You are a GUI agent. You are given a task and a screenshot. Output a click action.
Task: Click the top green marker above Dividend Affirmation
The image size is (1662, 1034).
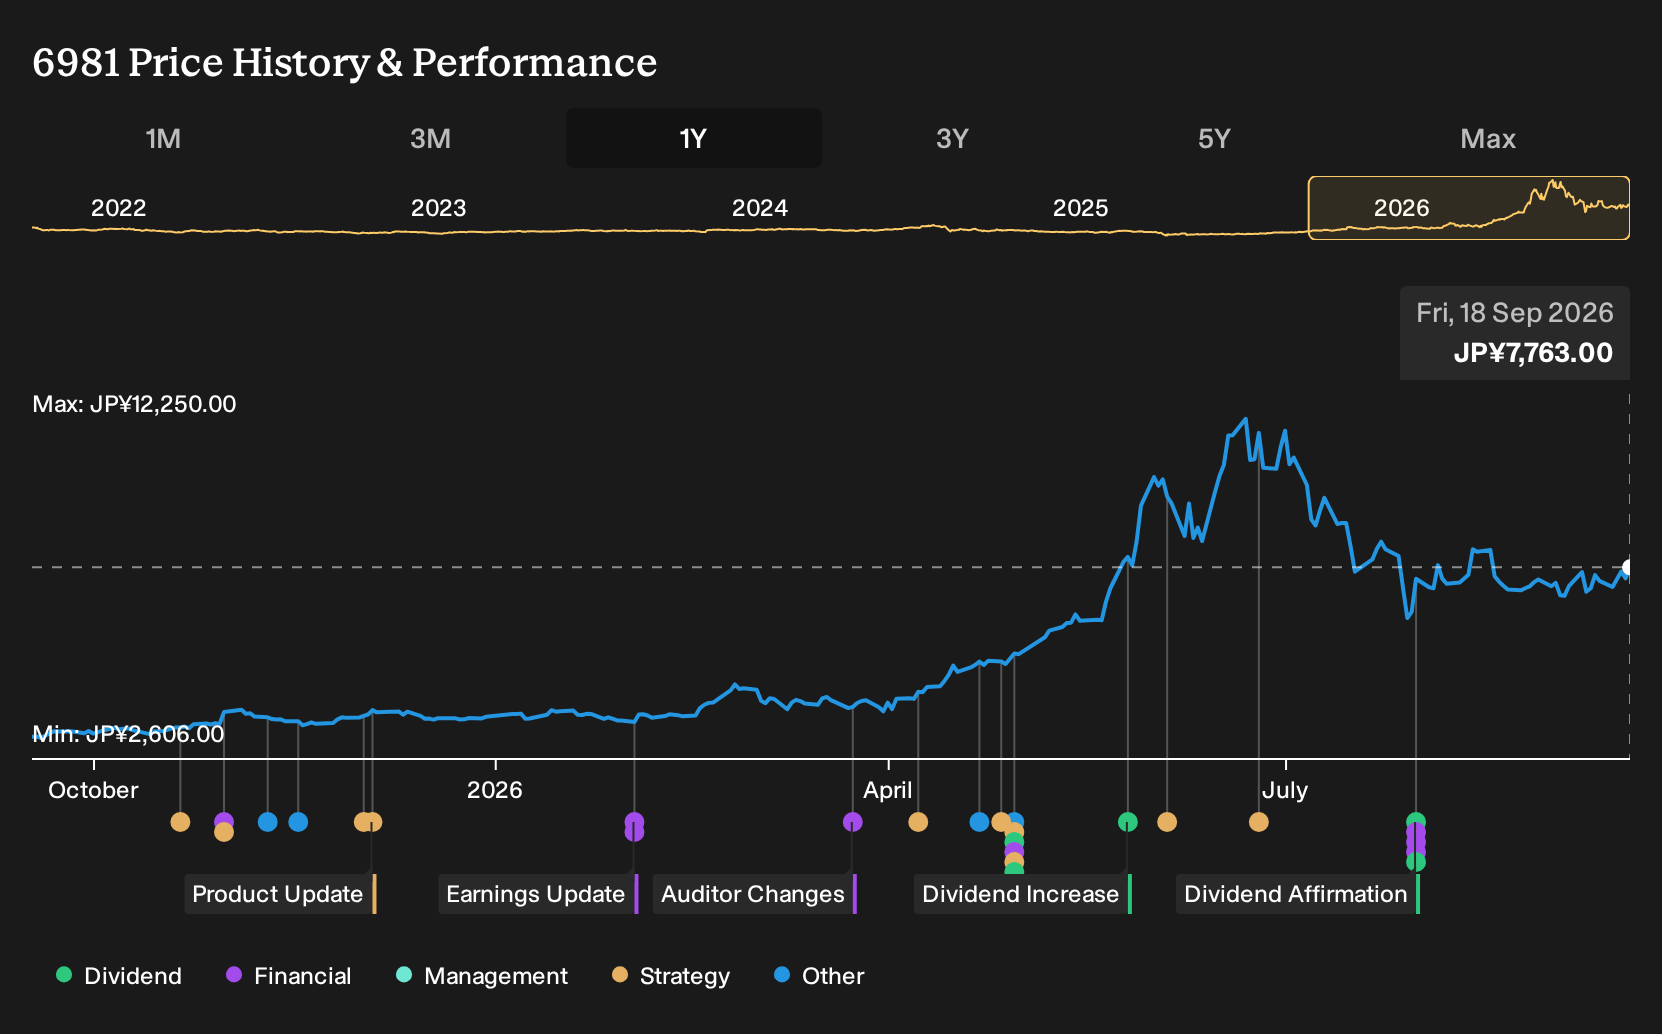[1416, 821]
